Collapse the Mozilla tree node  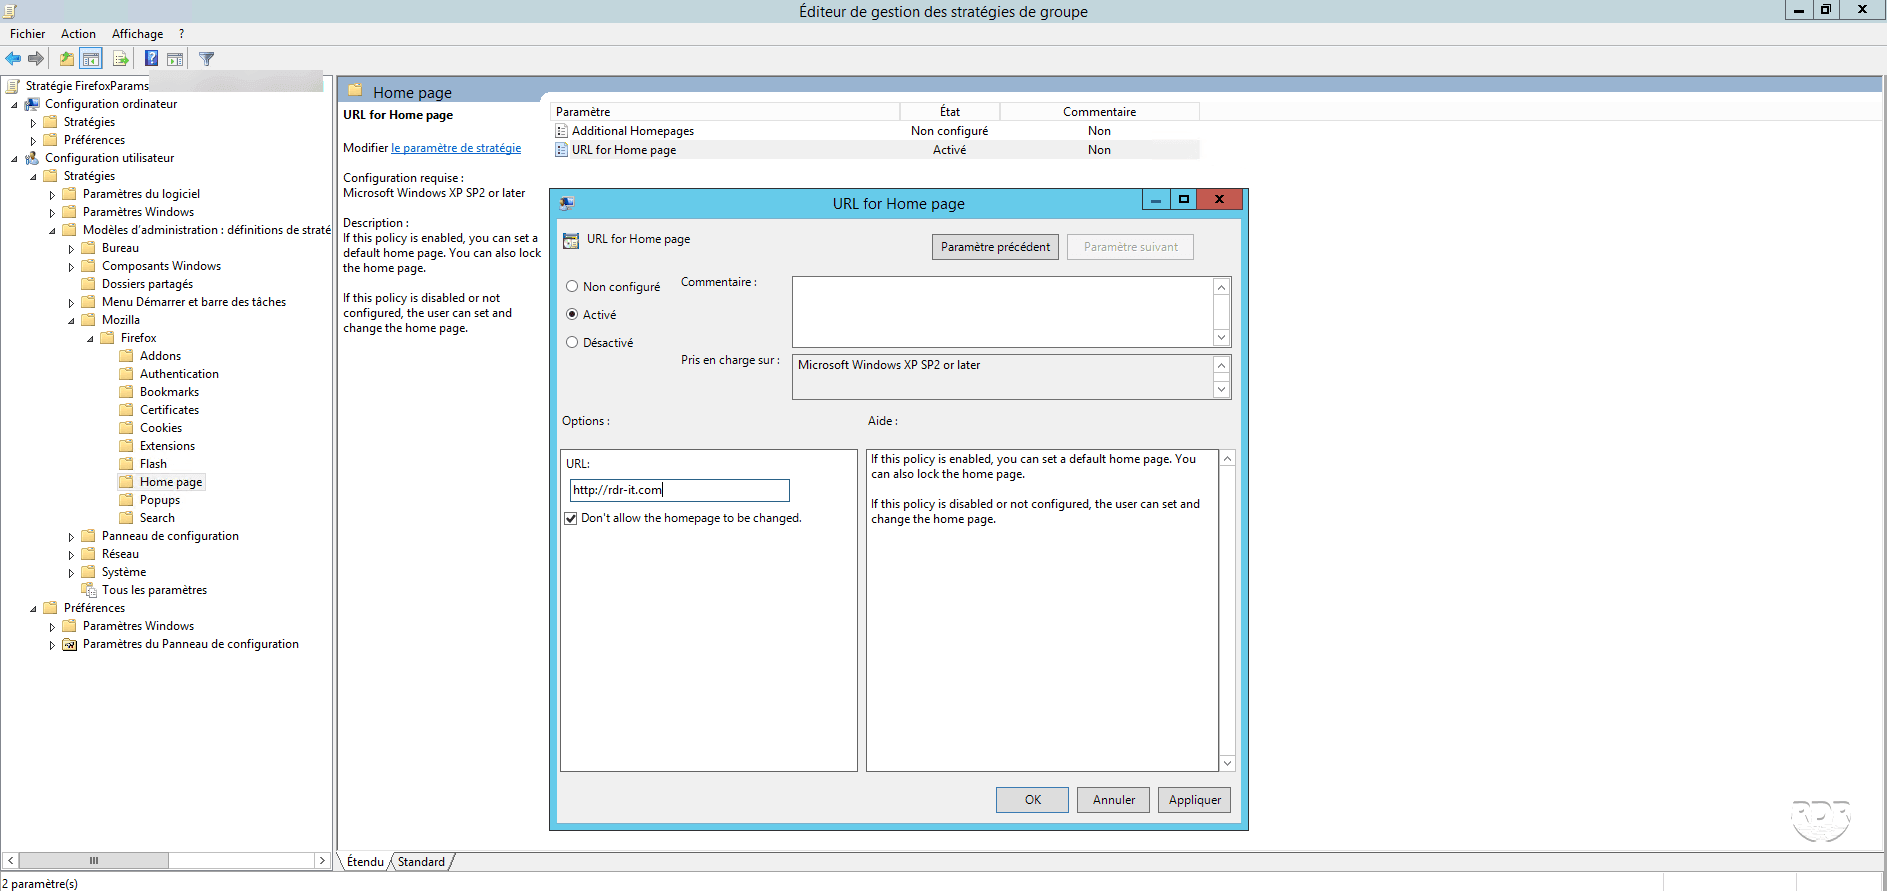(x=71, y=321)
